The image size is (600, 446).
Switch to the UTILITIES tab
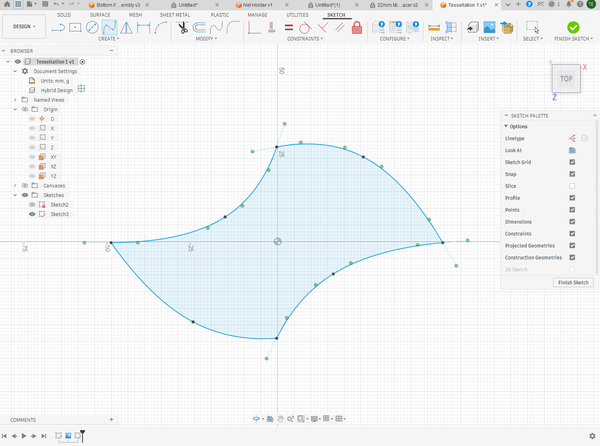click(x=297, y=15)
